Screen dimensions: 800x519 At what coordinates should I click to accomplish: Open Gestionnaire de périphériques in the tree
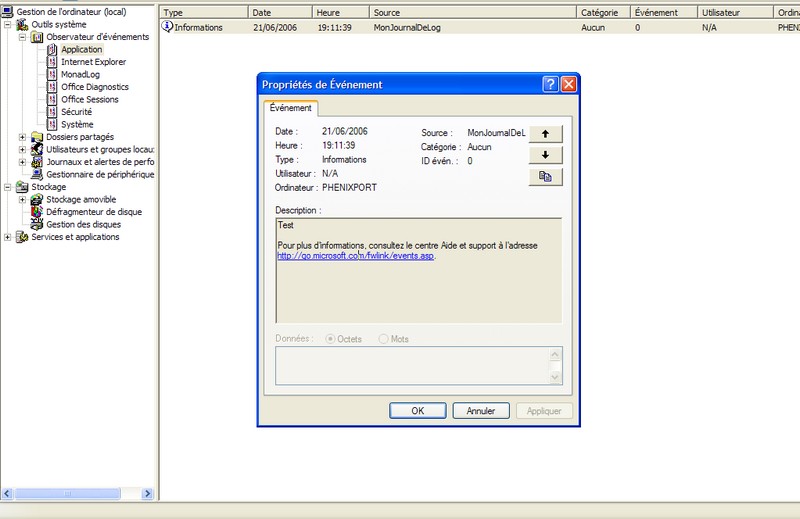pos(99,174)
